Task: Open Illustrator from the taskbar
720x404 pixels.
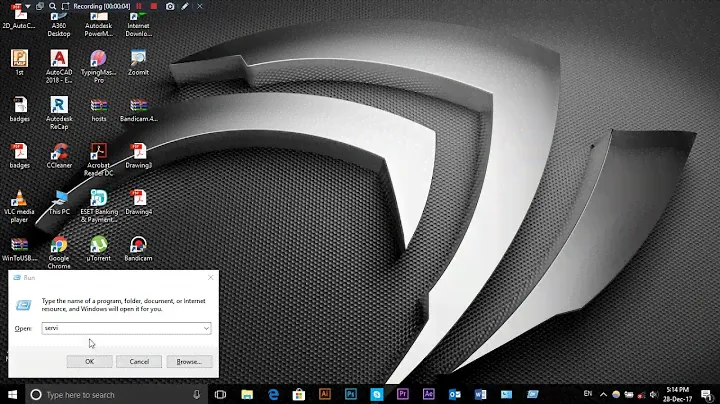Action: [x=325, y=394]
